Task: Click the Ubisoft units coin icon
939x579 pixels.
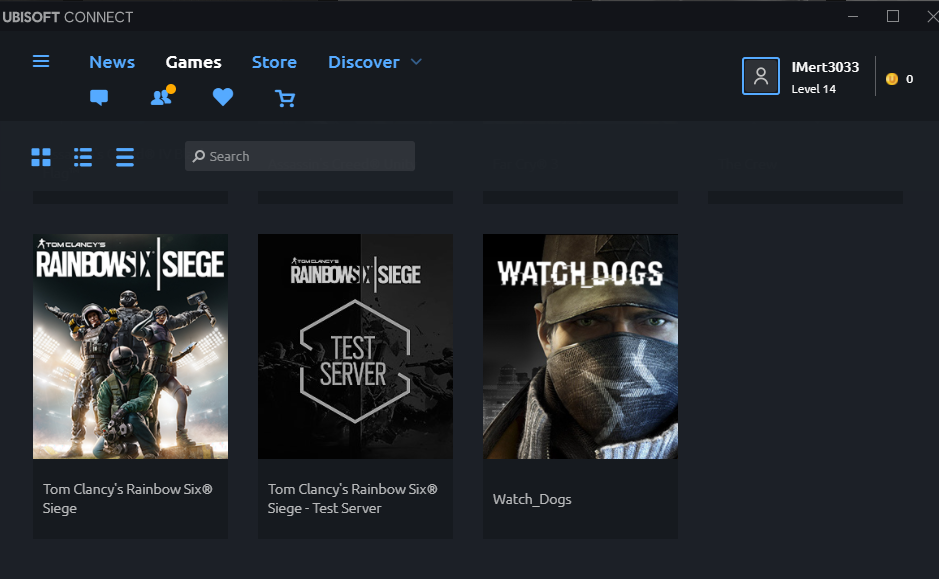Action: tap(892, 79)
